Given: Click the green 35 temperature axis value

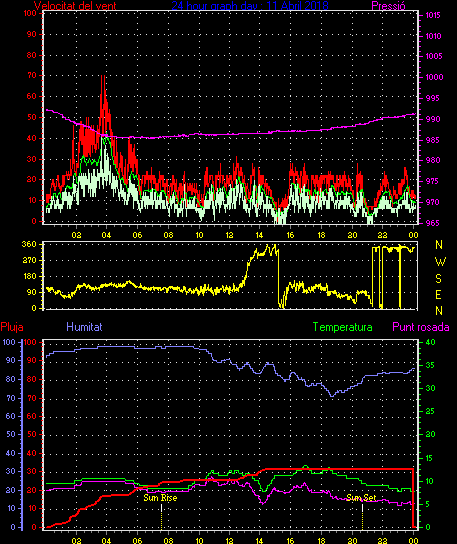Looking at the screenshot, I should 430,365.
